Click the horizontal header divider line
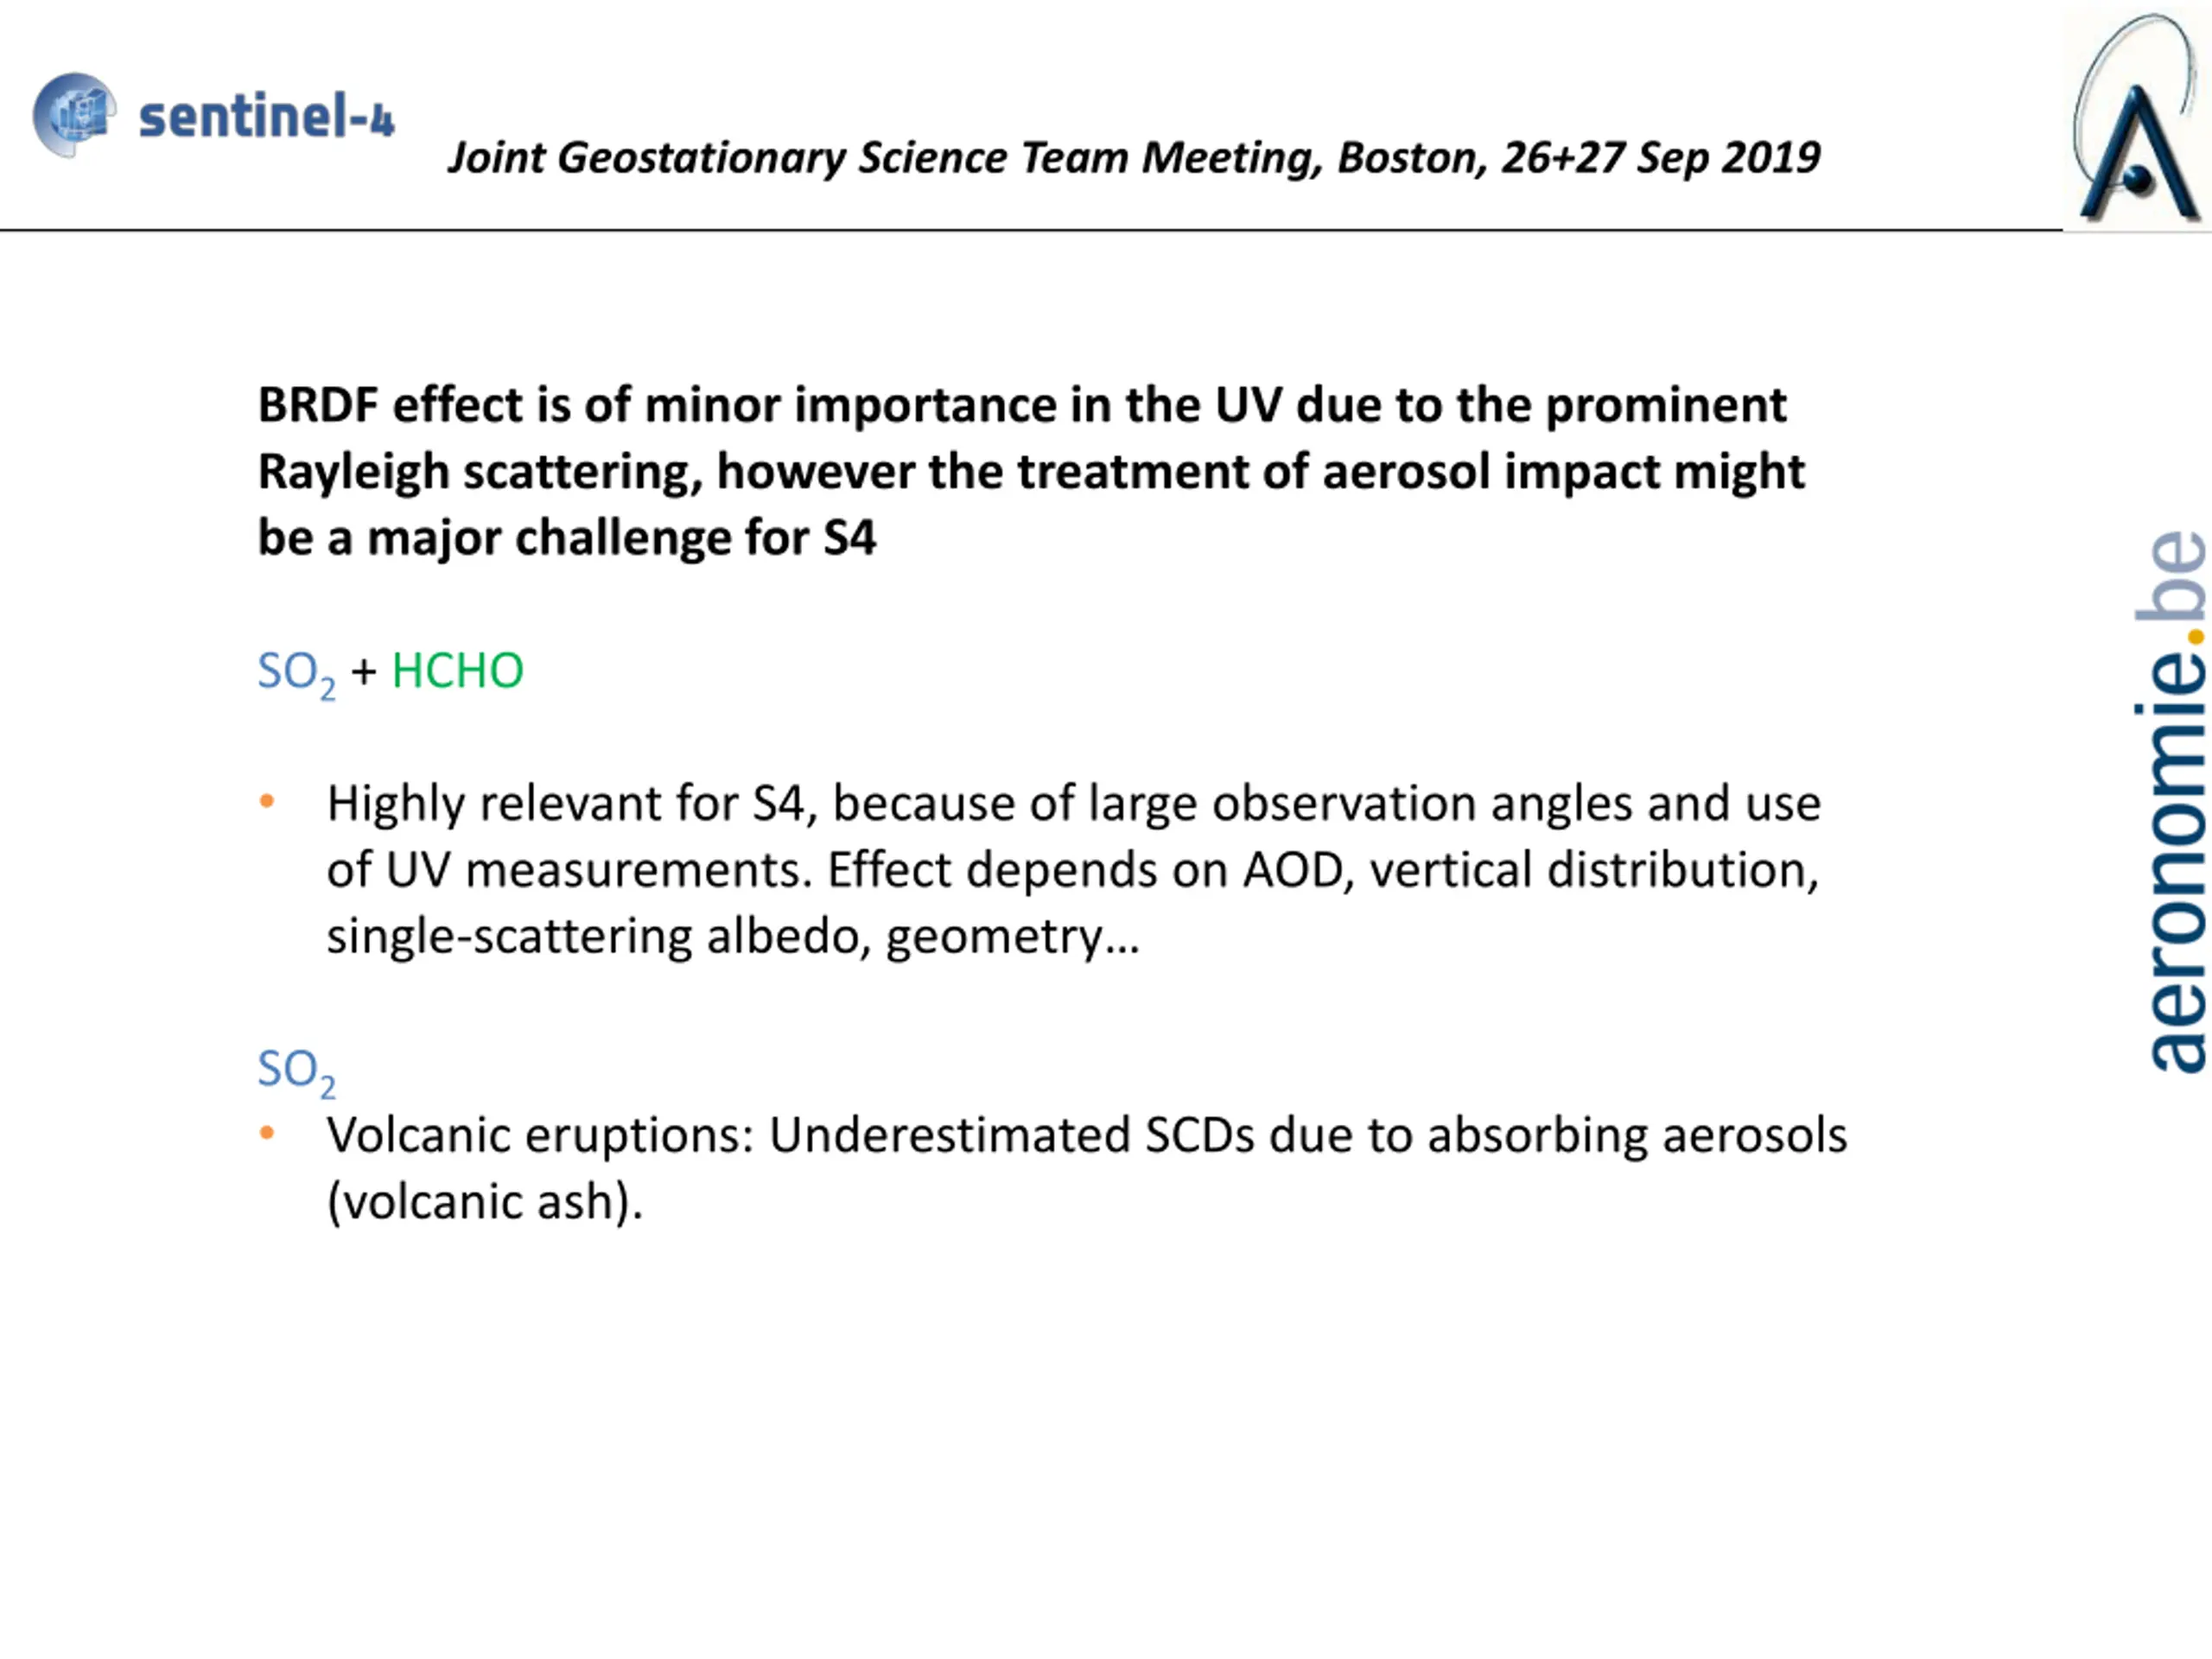The height and width of the screenshot is (1659, 2212). coord(1031,231)
